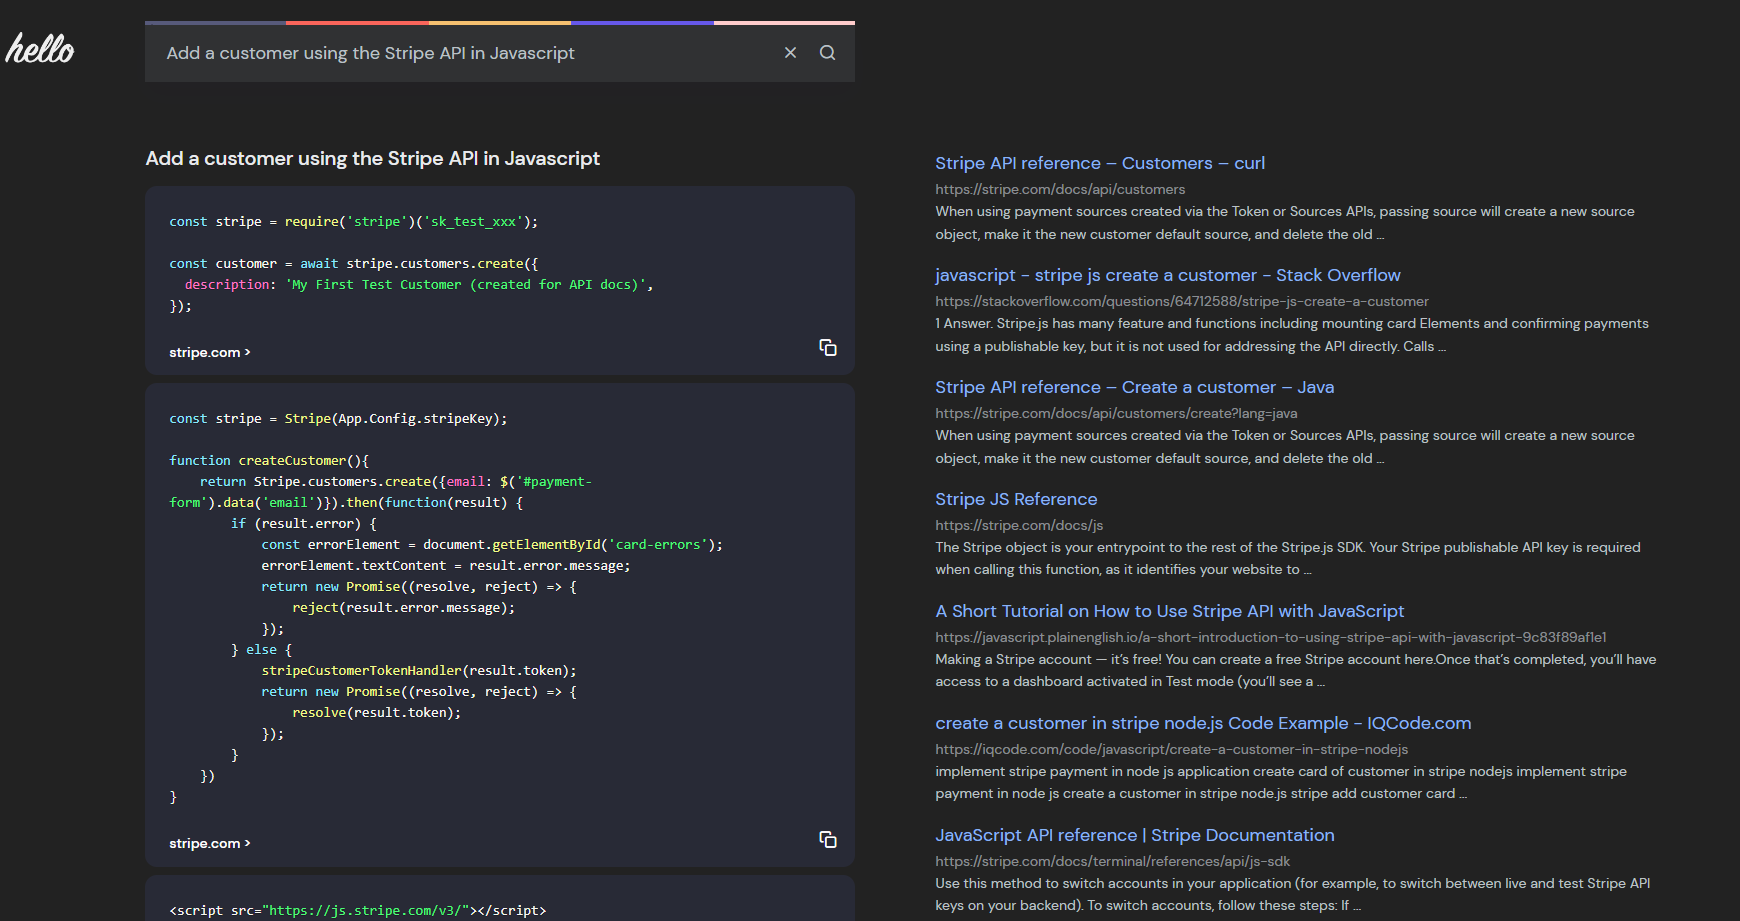
Task: Click the stripe.com/docs/api/customers URL
Action: pos(1060,189)
